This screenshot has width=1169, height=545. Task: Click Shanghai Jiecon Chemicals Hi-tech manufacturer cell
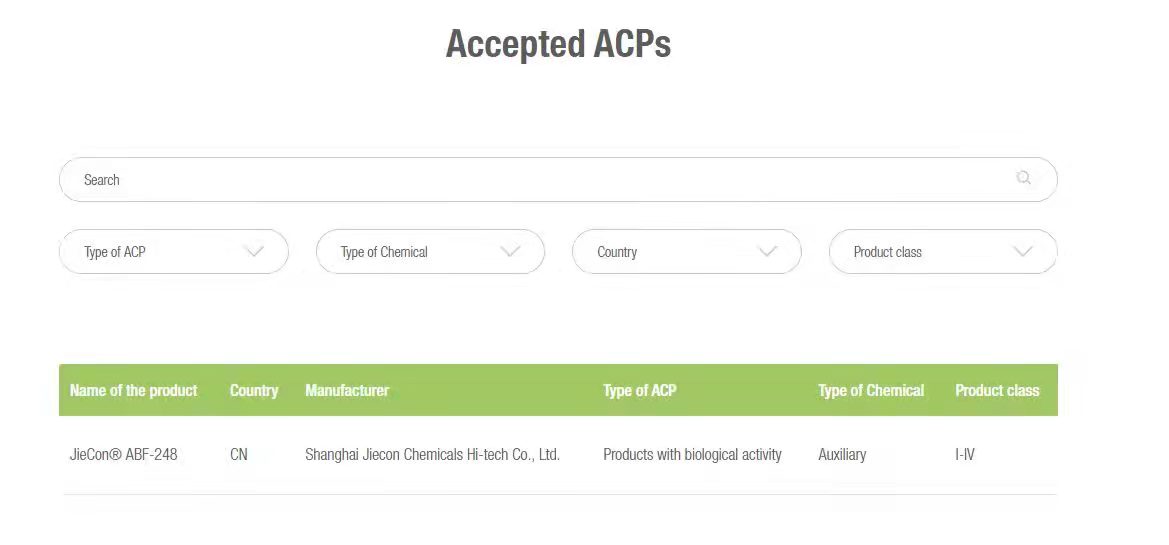click(x=432, y=454)
